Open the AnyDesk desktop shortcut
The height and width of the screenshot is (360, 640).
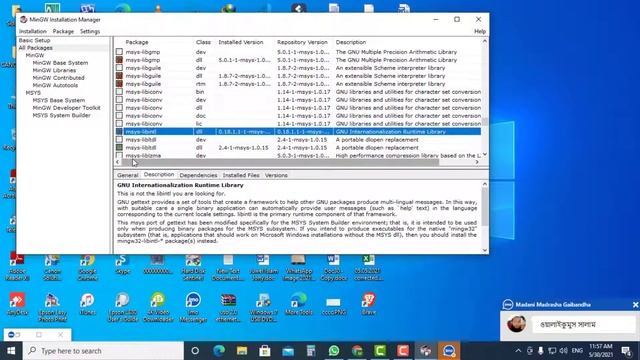(x=17, y=304)
